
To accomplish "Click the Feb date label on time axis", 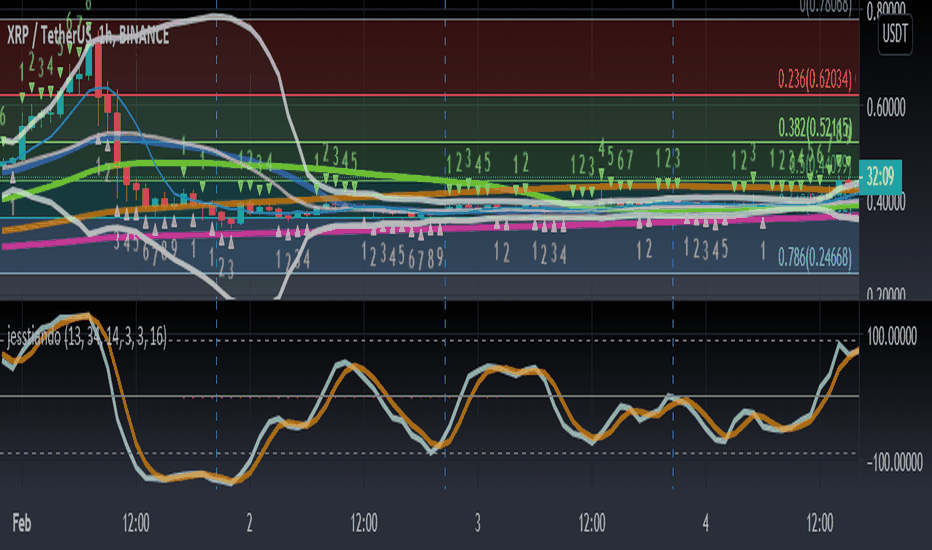I will click(22, 523).
